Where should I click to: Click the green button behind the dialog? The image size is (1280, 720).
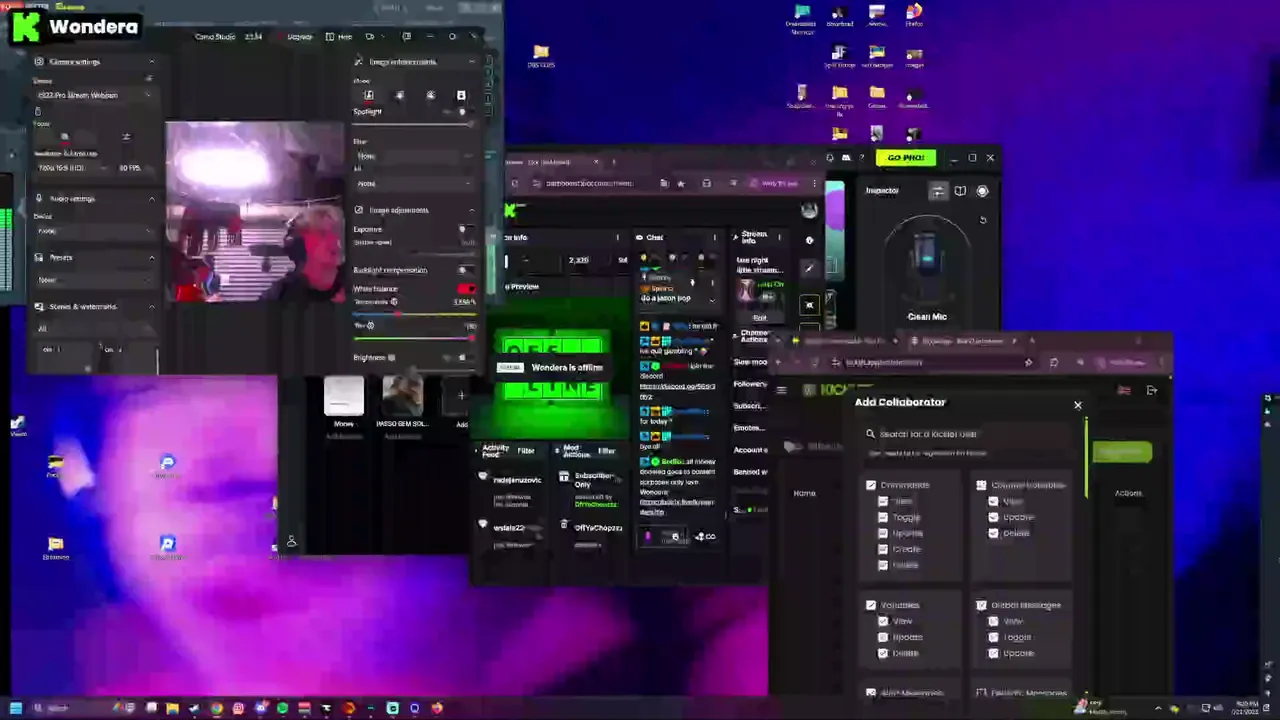[x=1122, y=452]
